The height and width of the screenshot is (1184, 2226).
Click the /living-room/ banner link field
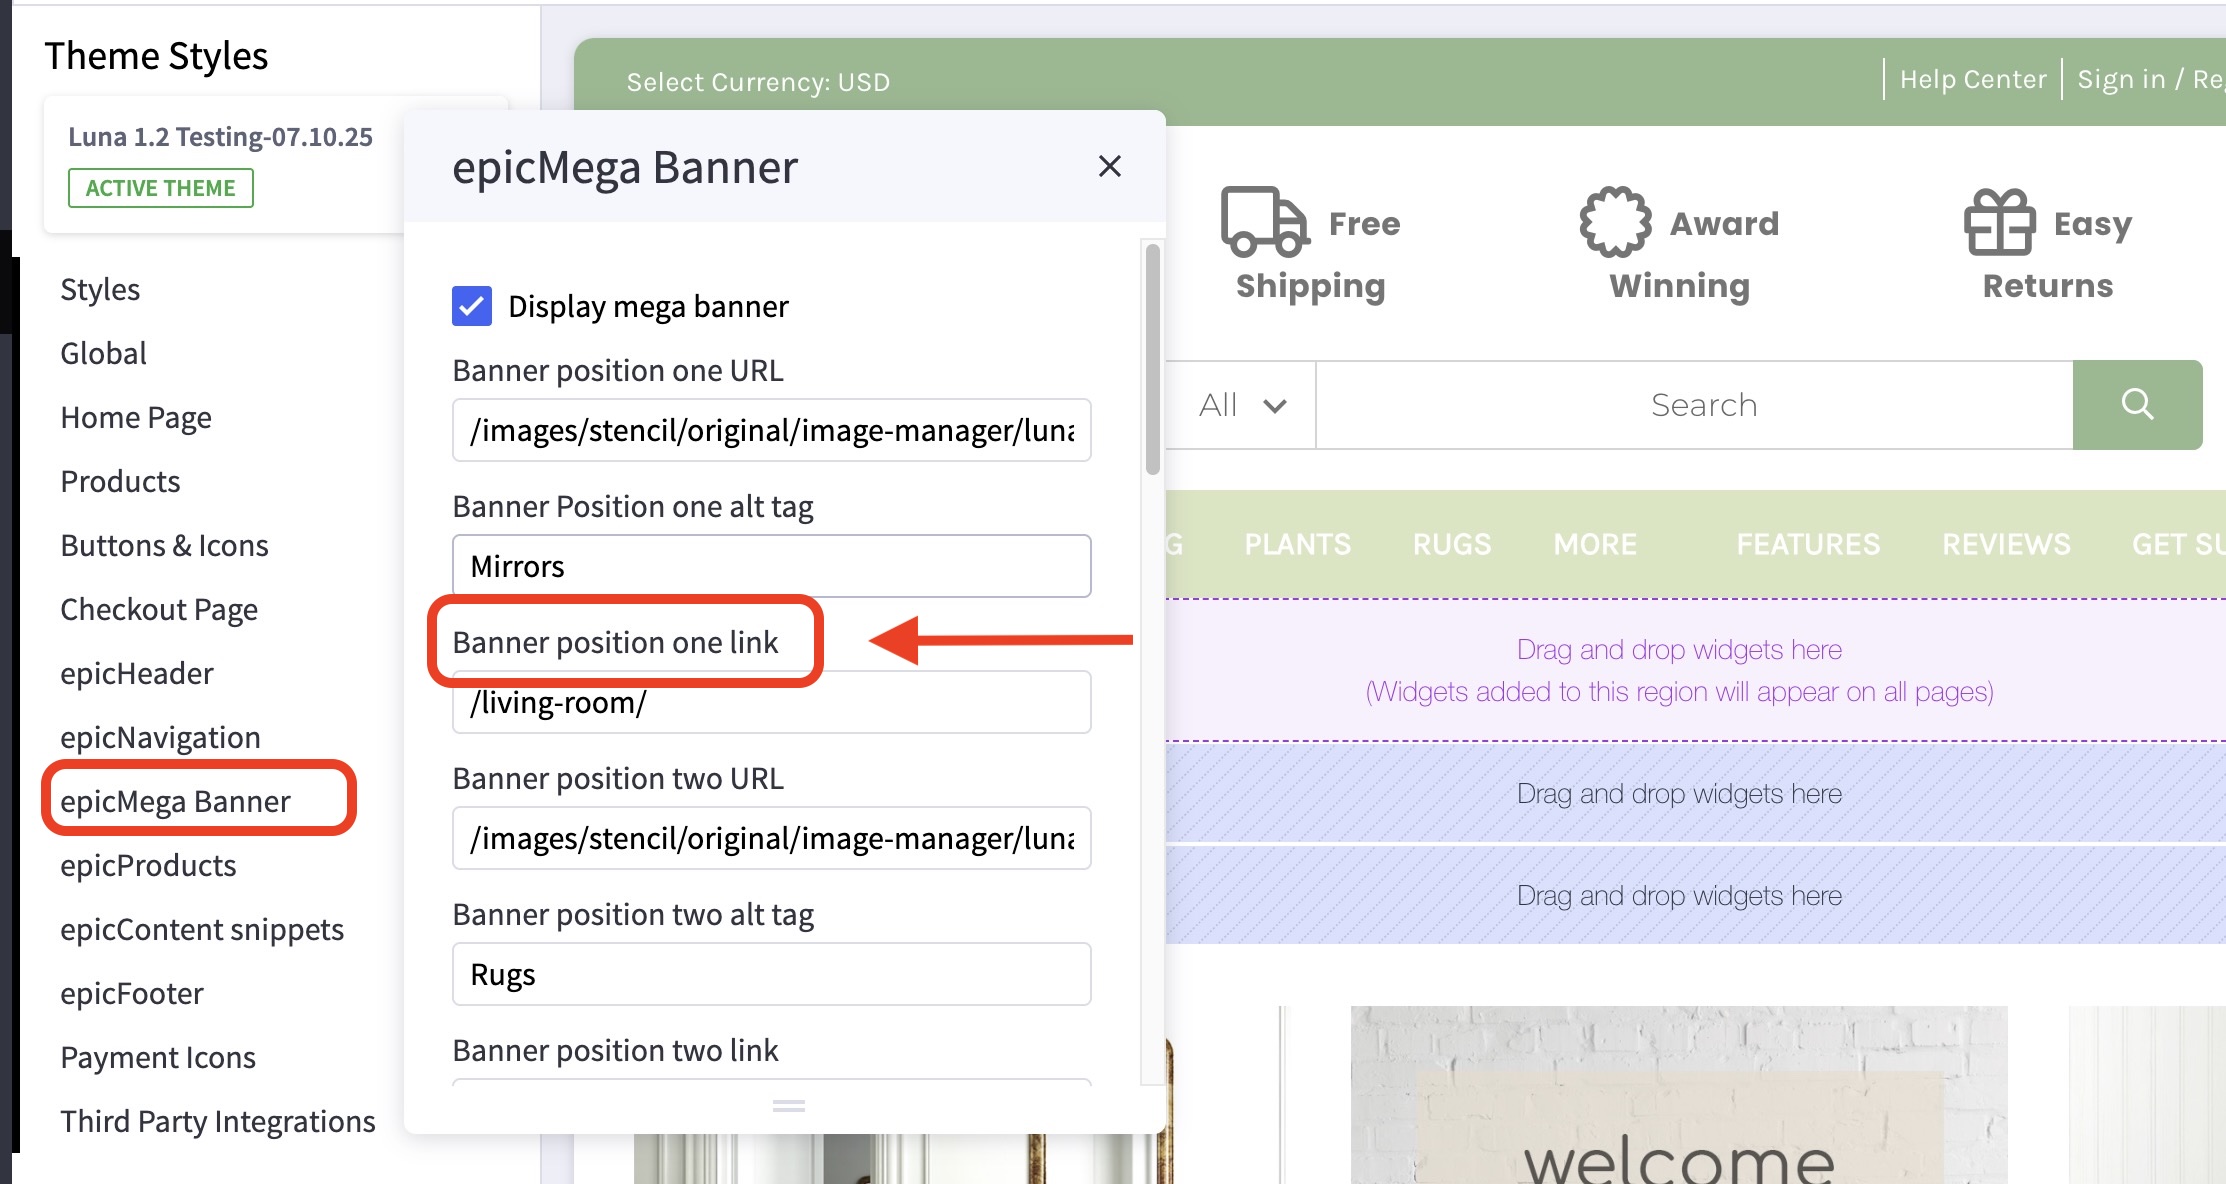pyautogui.click(x=770, y=702)
